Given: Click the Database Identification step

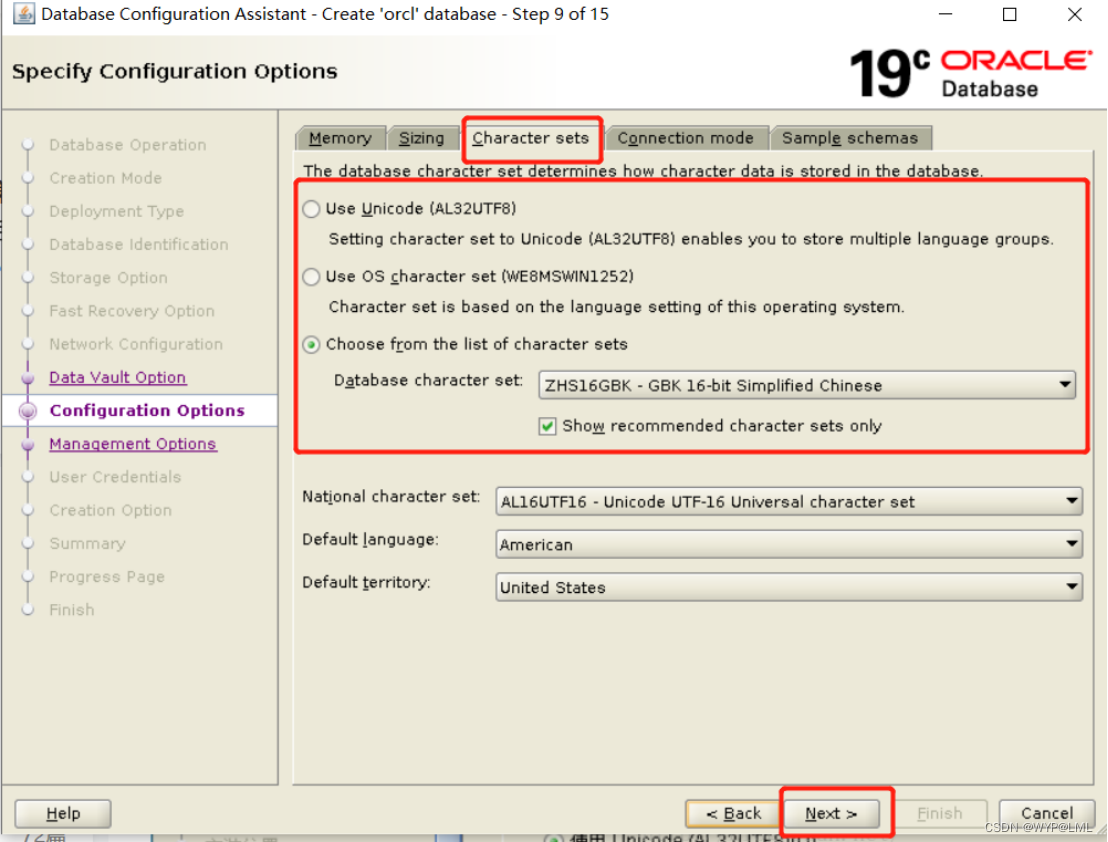Looking at the screenshot, I should 138,244.
